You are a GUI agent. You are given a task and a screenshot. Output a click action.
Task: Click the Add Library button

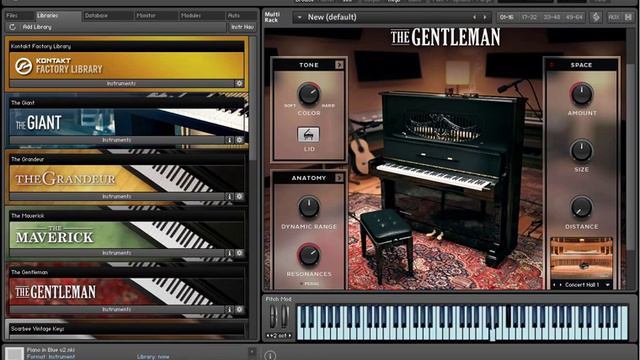click(37, 27)
